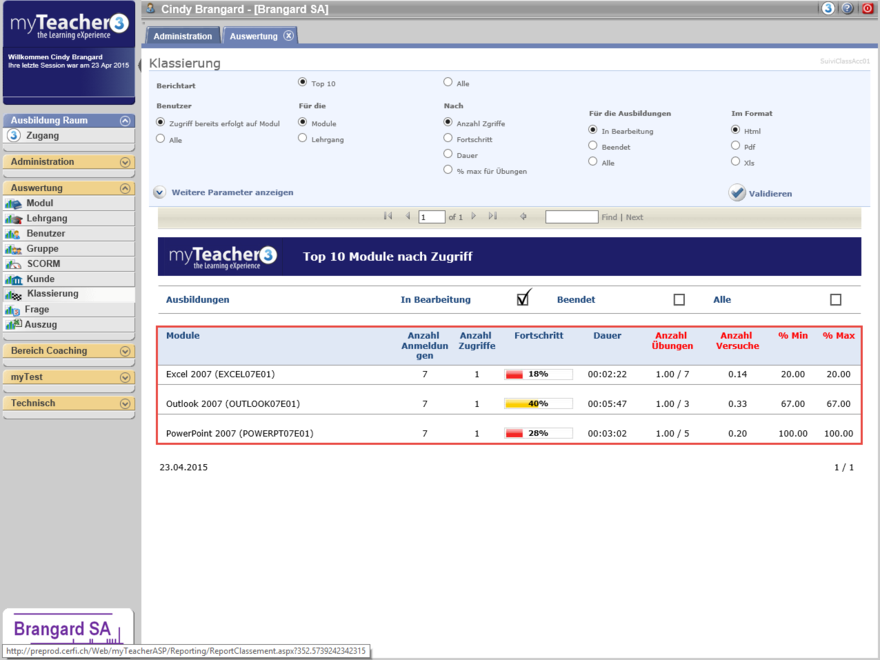The width and height of the screenshot is (880, 660).
Task: Open the Modul report icon in sidebar
Action: coord(14,203)
